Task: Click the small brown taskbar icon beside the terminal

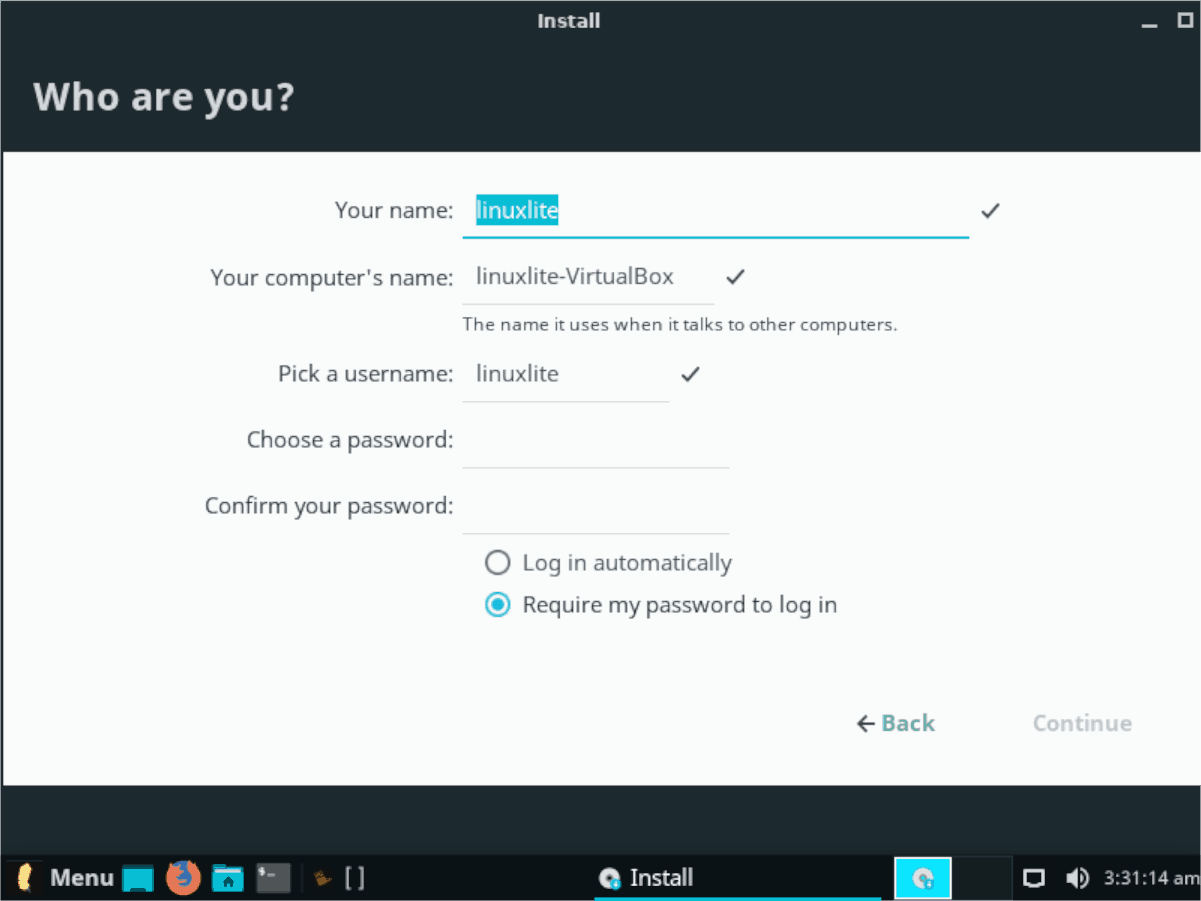Action: pos(322,878)
